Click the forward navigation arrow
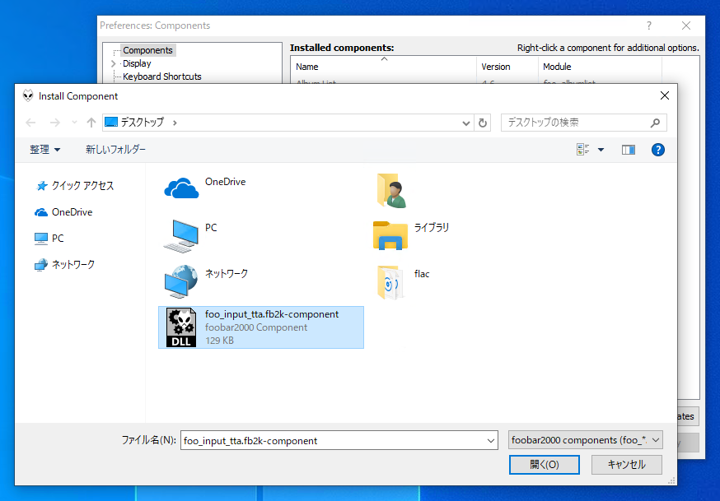720x501 pixels. [55, 123]
